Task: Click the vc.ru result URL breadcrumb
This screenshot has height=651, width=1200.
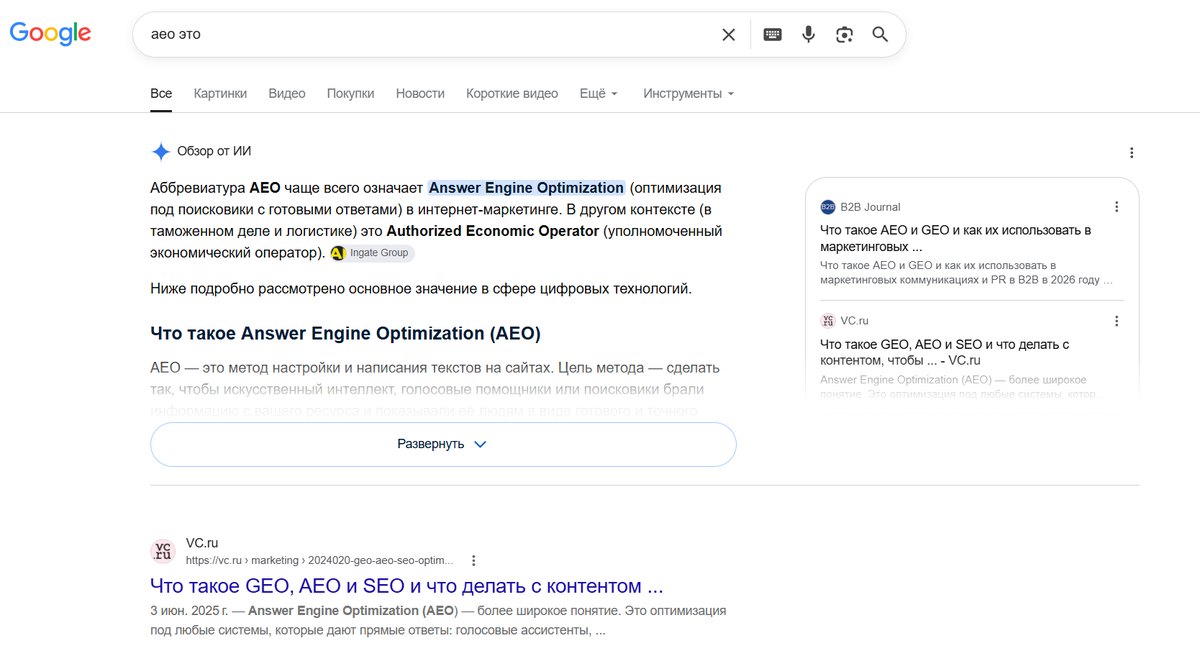Action: (x=319, y=561)
